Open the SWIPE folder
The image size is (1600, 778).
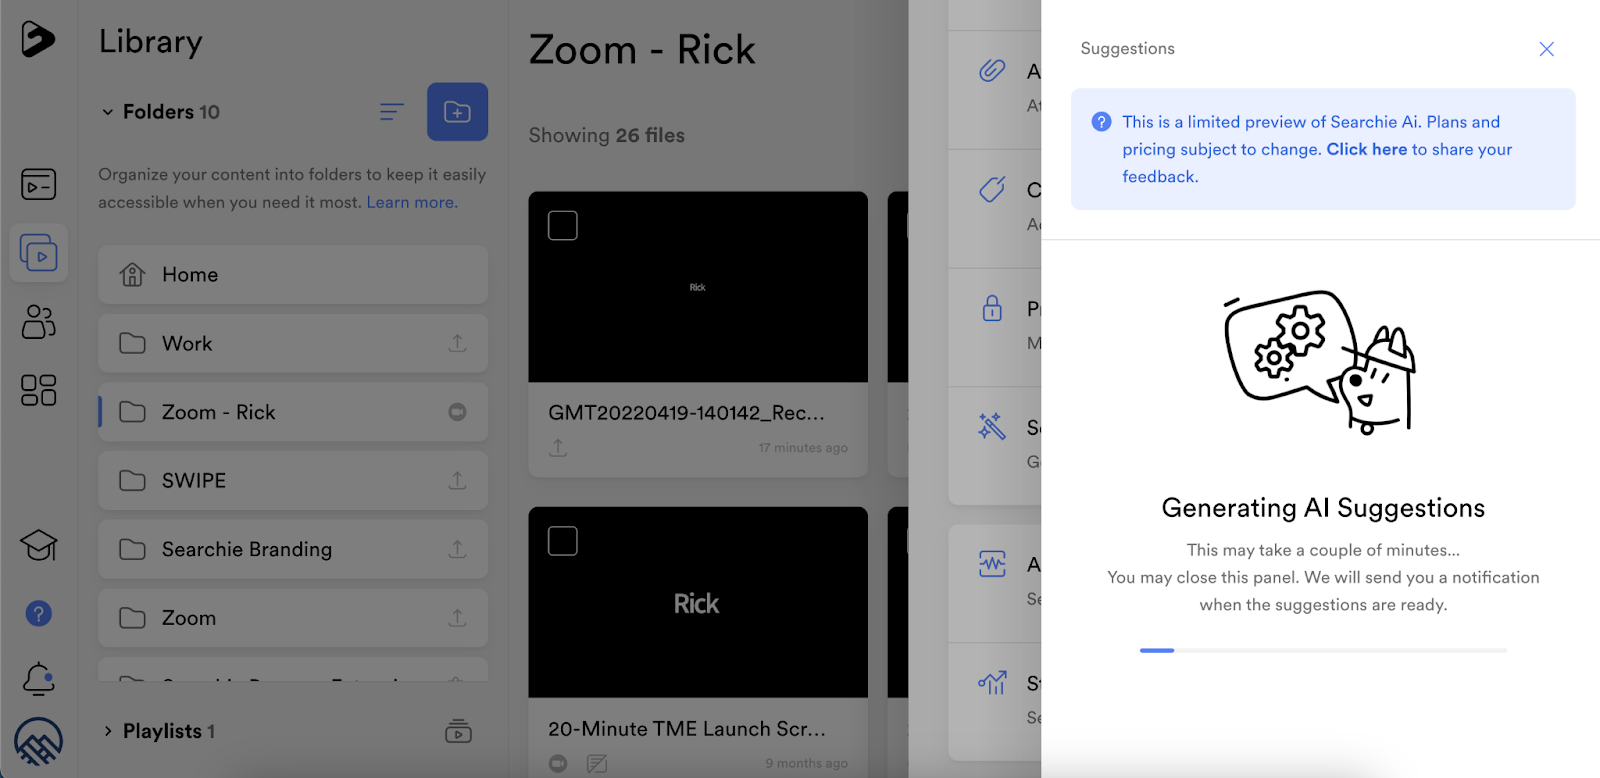(293, 480)
